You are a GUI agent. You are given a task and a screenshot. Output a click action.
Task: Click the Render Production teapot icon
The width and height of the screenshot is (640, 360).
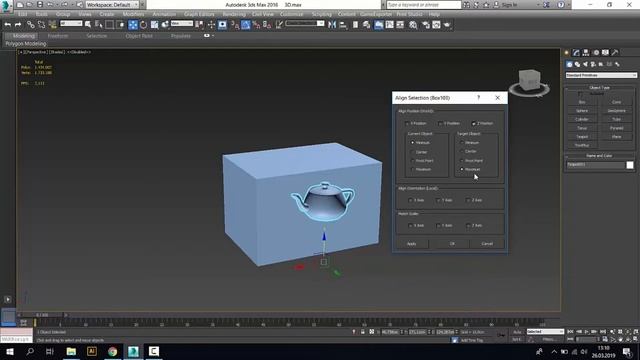pos(447,25)
